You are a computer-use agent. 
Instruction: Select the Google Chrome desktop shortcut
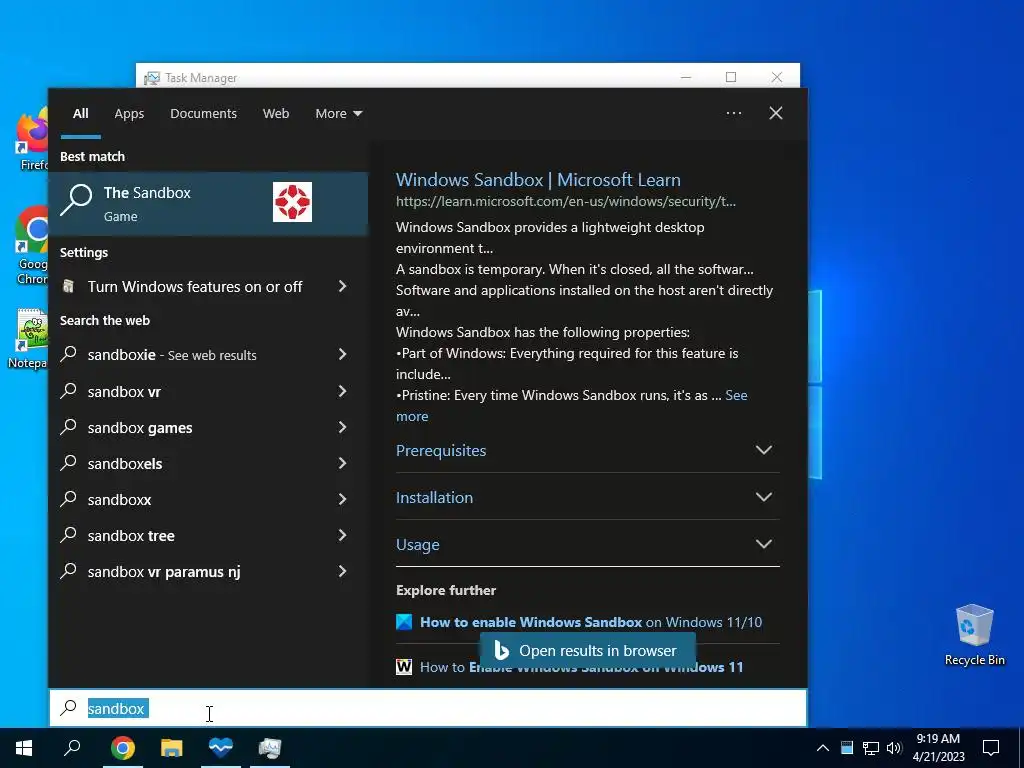pyautogui.click(x=31, y=246)
